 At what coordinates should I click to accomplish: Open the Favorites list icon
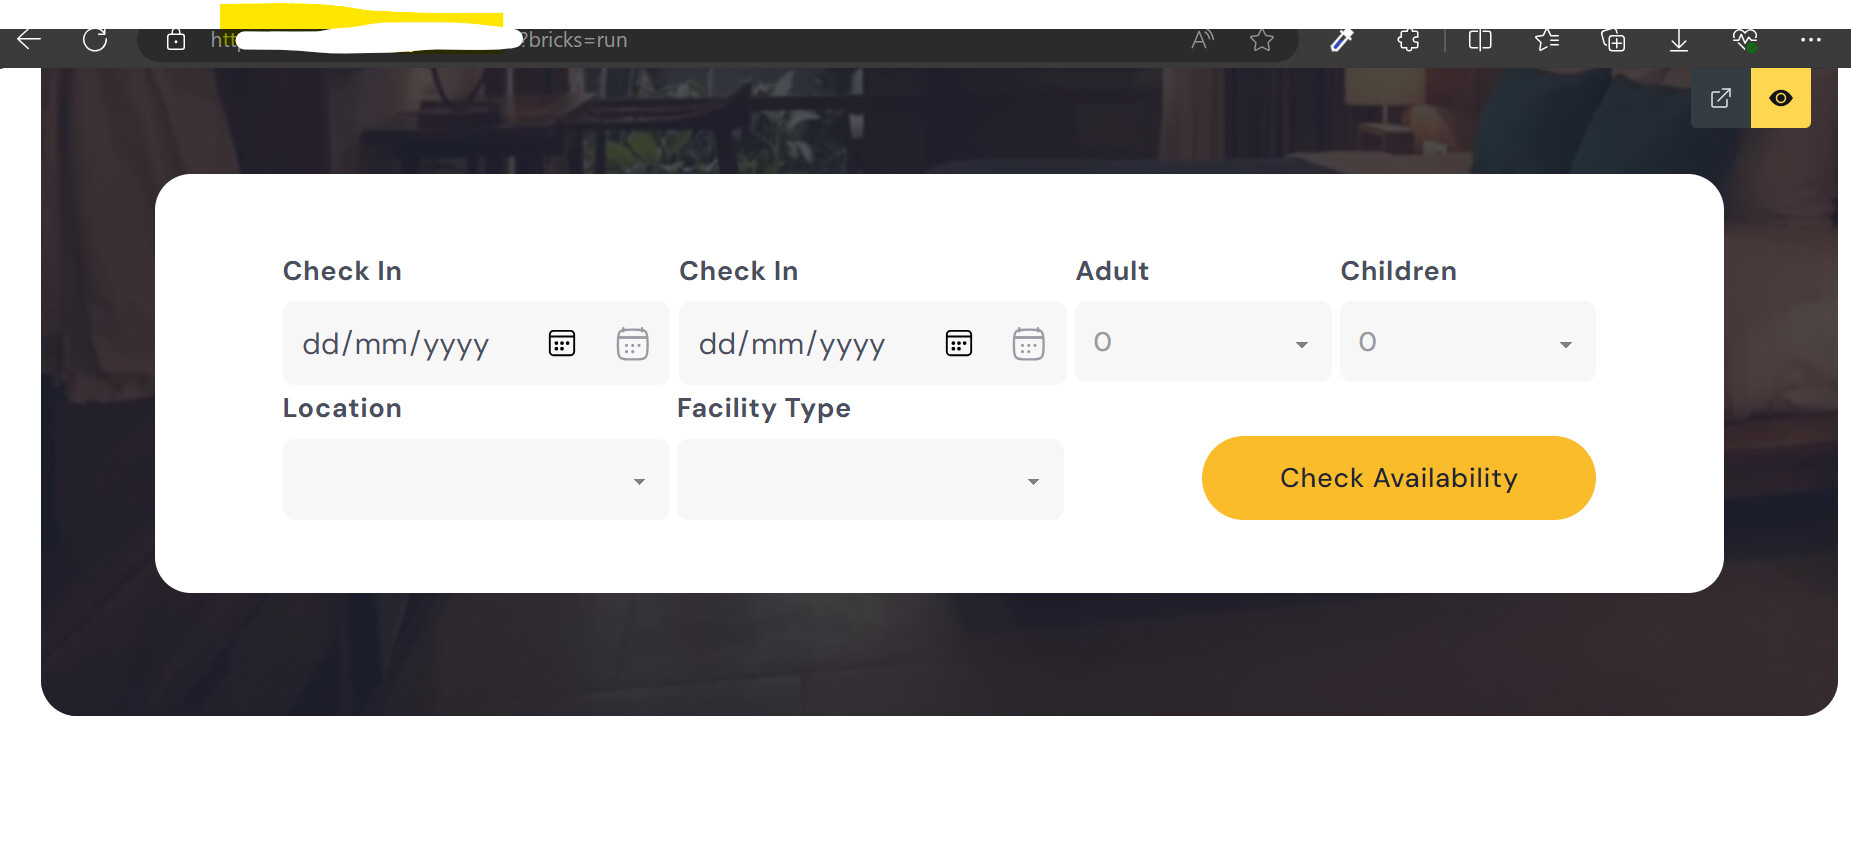pos(1547,40)
